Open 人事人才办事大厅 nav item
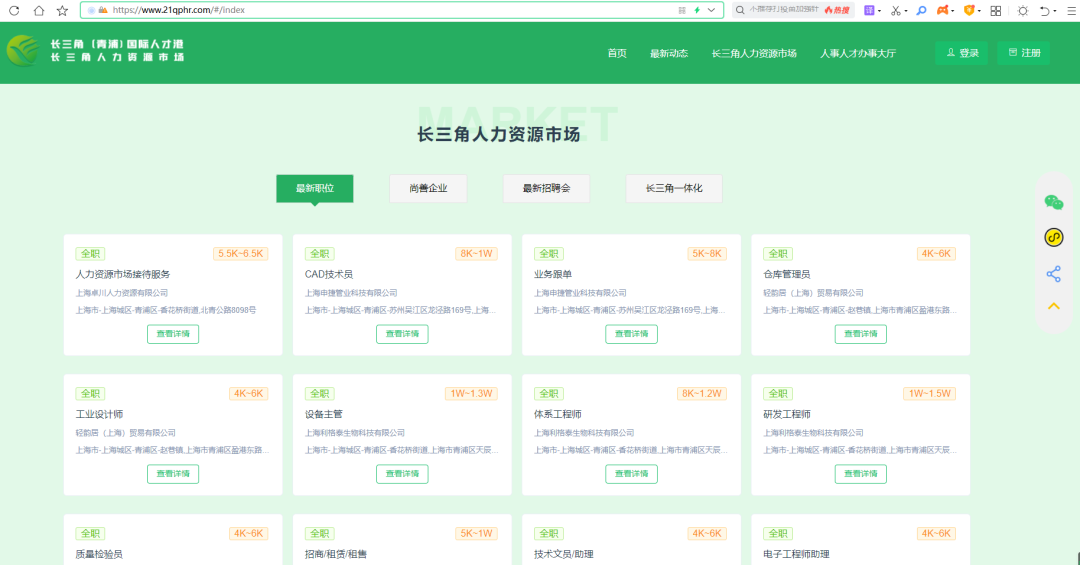1080x565 pixels. click(858, 53)
